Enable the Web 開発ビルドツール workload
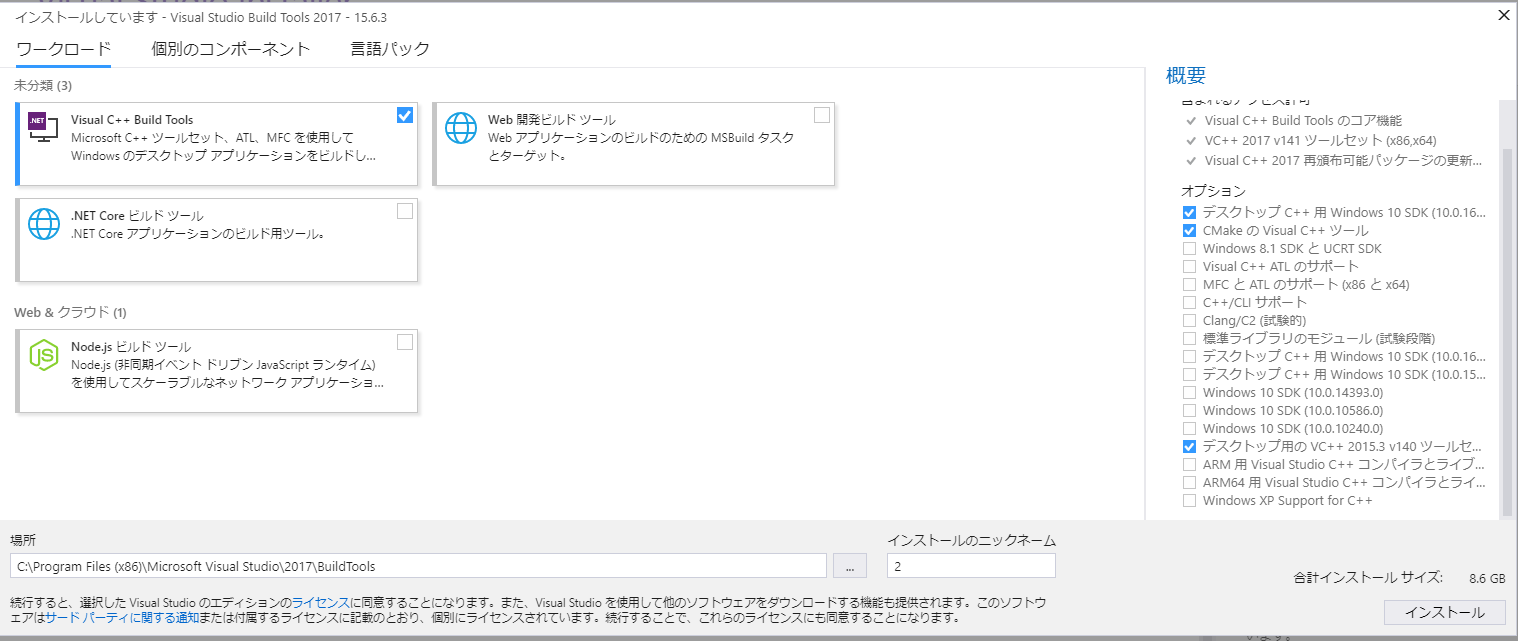 pyautogui.click(x=821, y=115)
